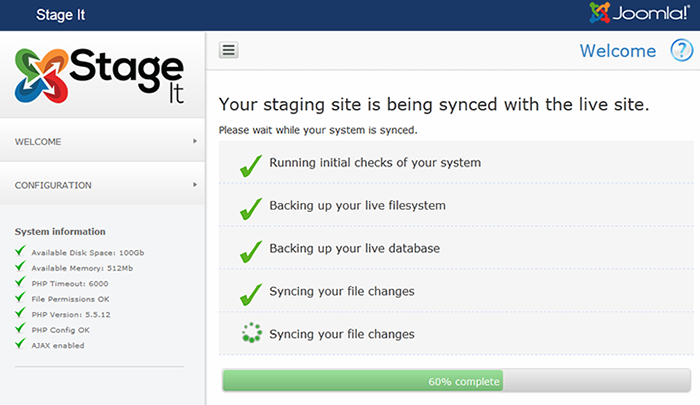Select 'Backing up your live filesystem' text
Screen dimensions: 700x405
[357, 205]
